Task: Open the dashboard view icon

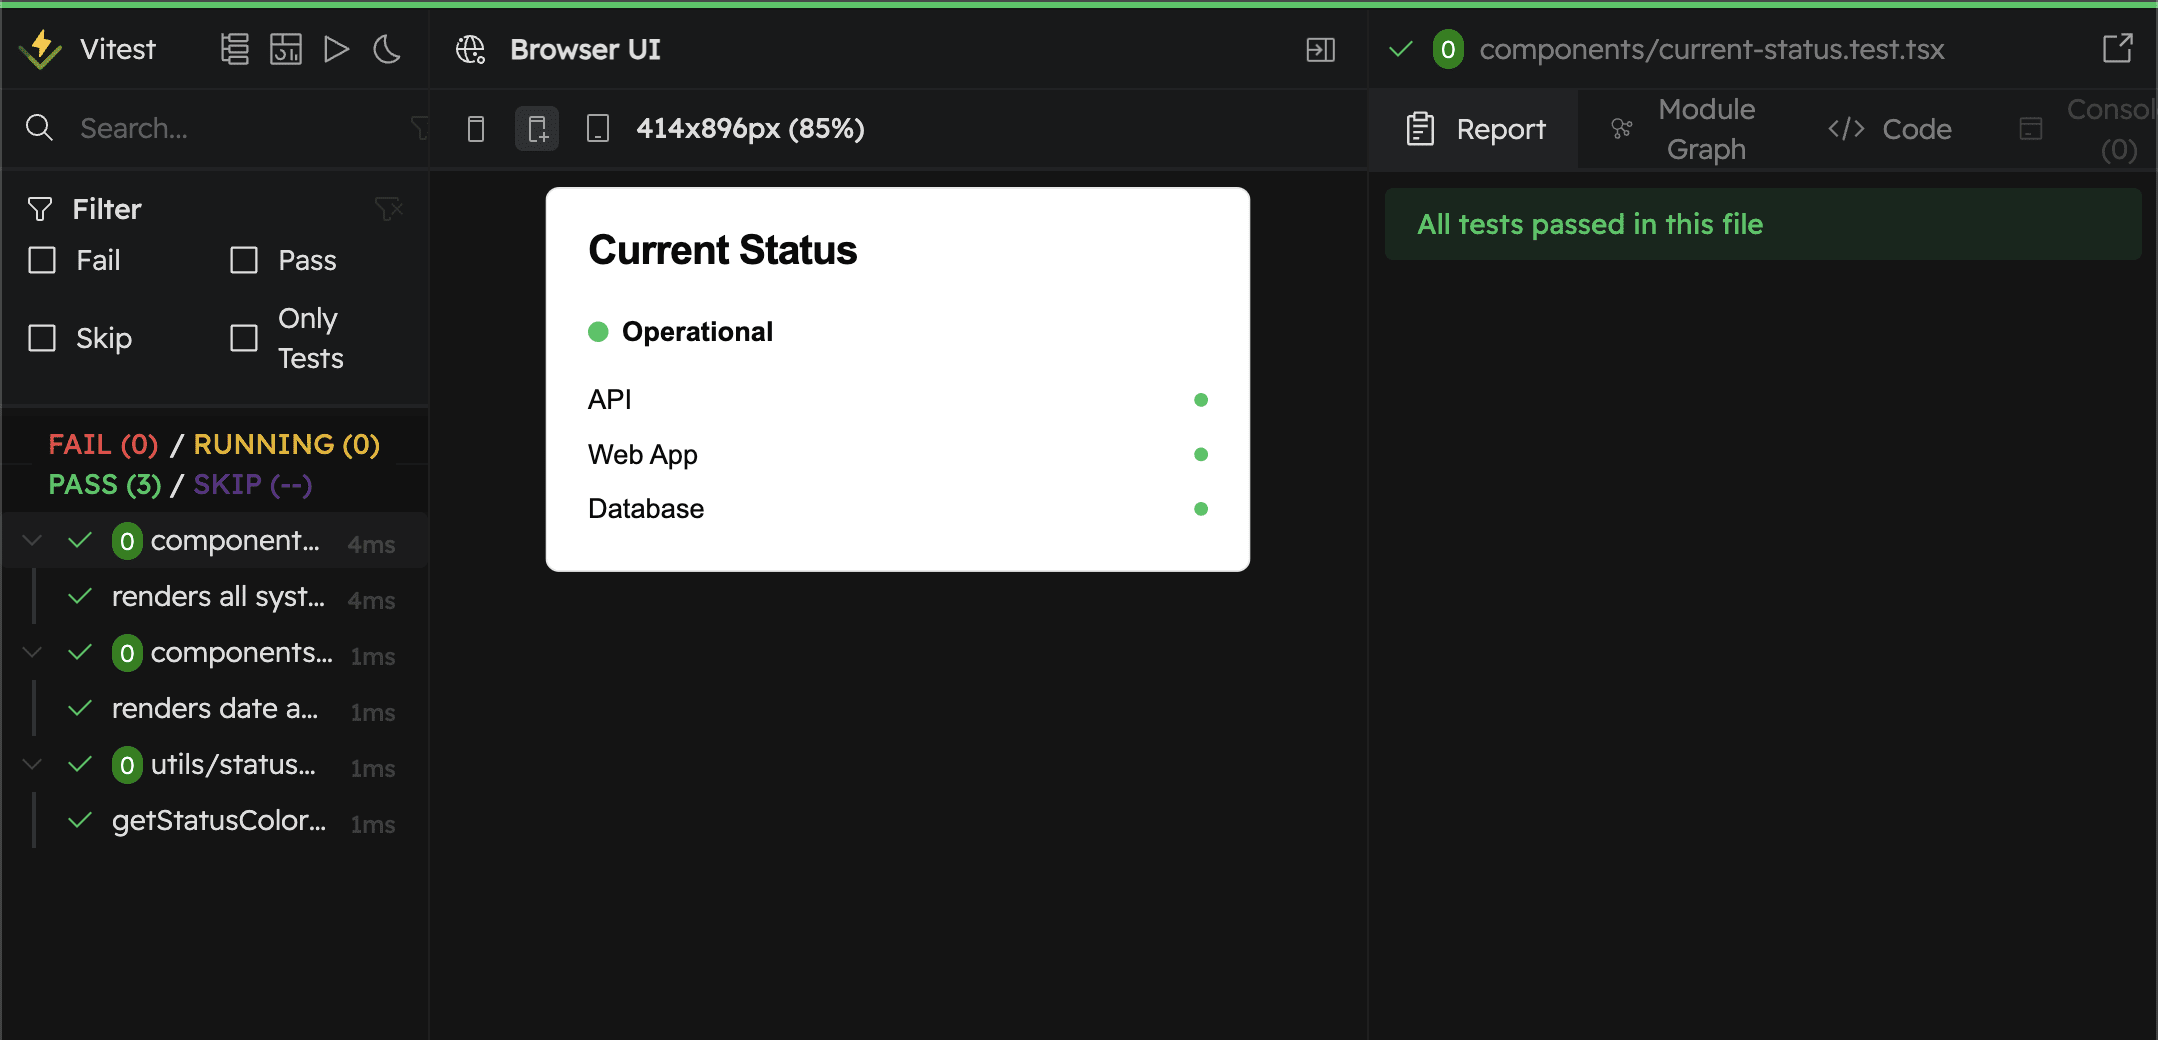Action: pyautogui.click(x=285, y=48)
